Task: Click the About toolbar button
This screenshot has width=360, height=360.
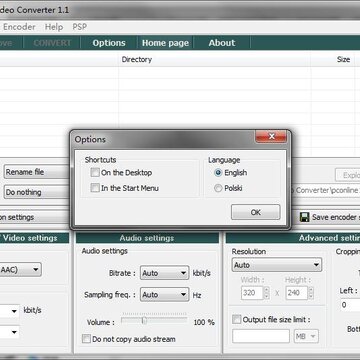Action: [x=222, y=43]
